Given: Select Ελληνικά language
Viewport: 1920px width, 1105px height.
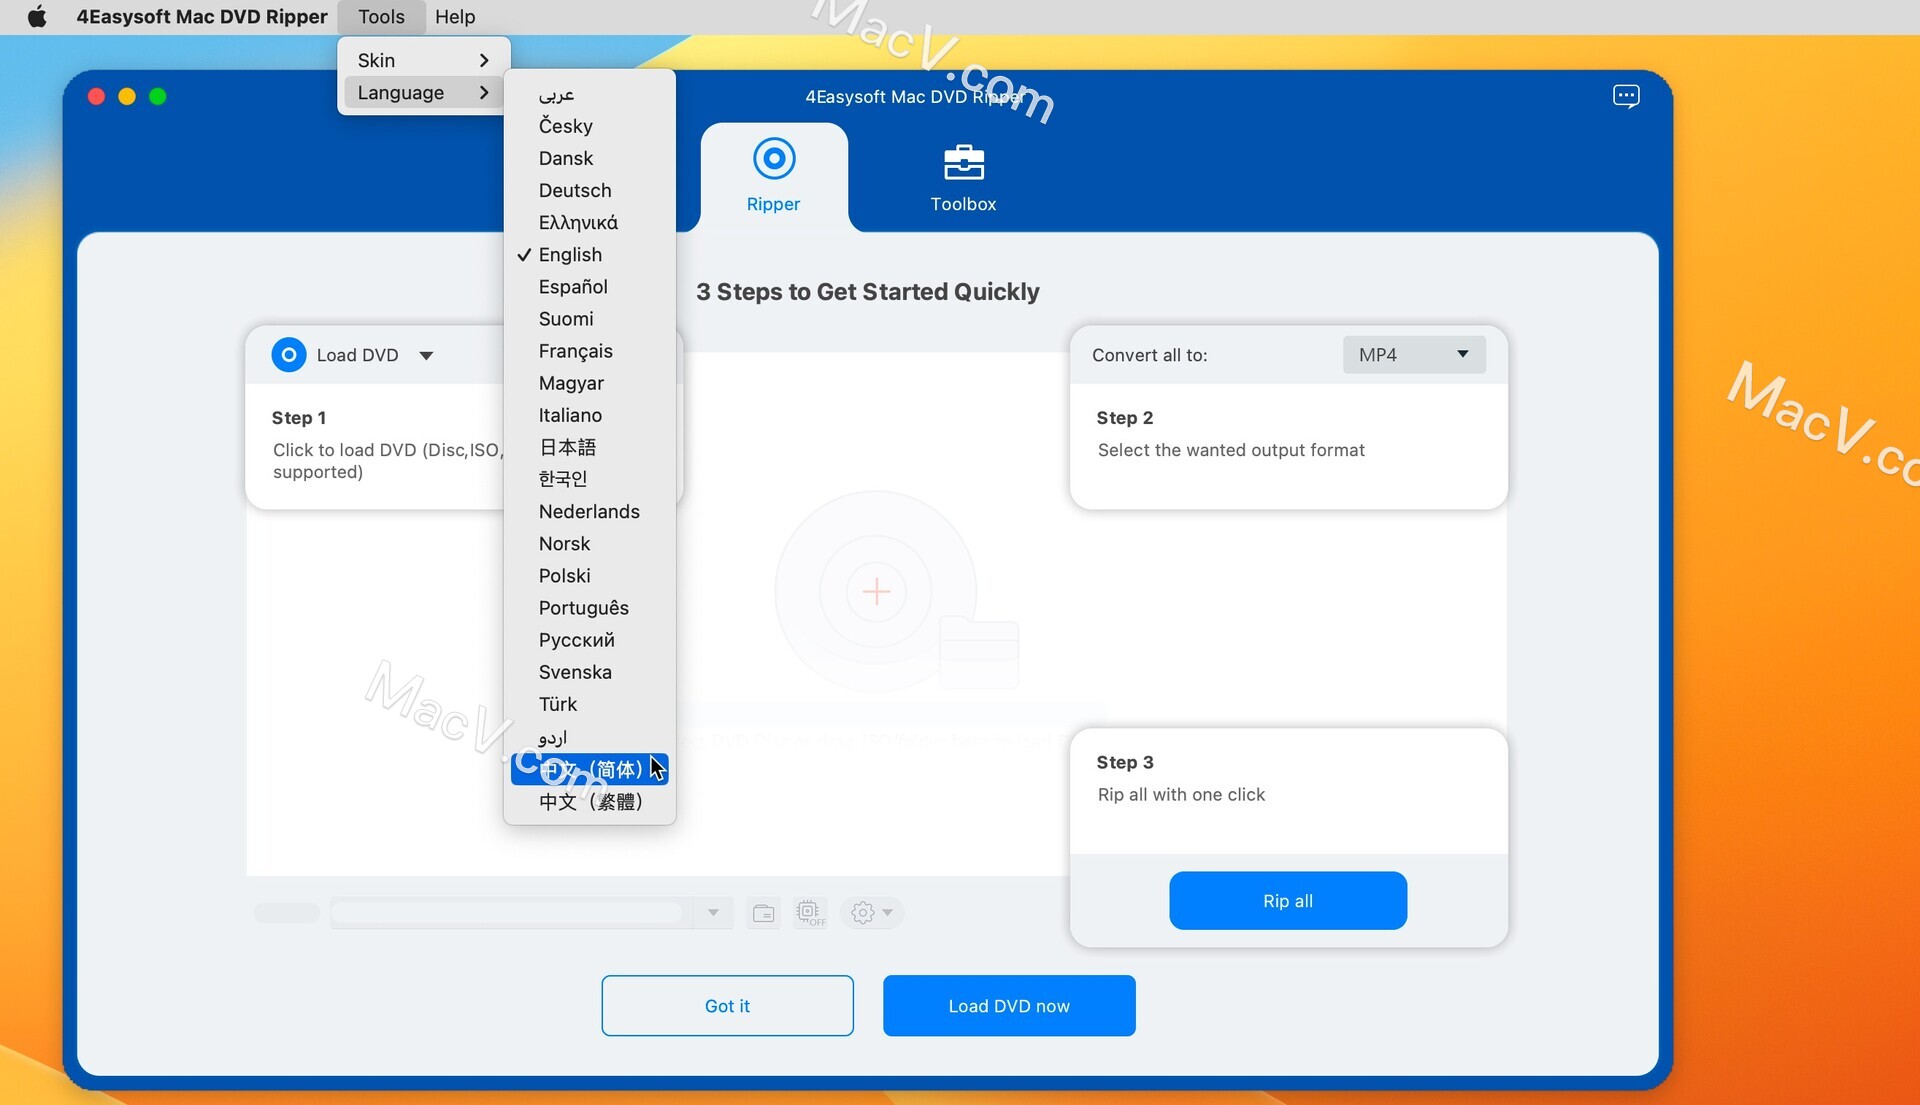Looking at the screenshot, I should 589,222.
